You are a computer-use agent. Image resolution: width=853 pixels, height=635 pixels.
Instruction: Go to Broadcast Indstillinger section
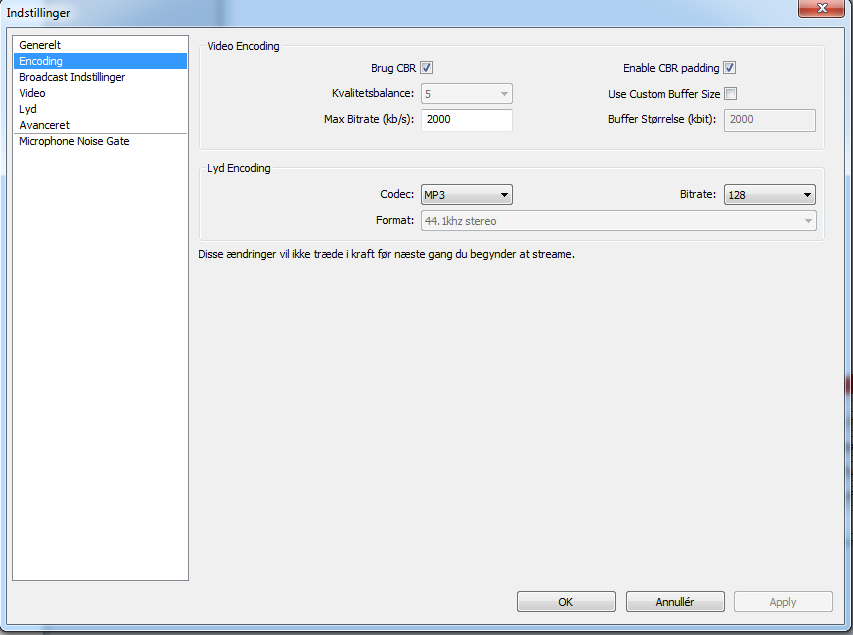pos(72,77)
